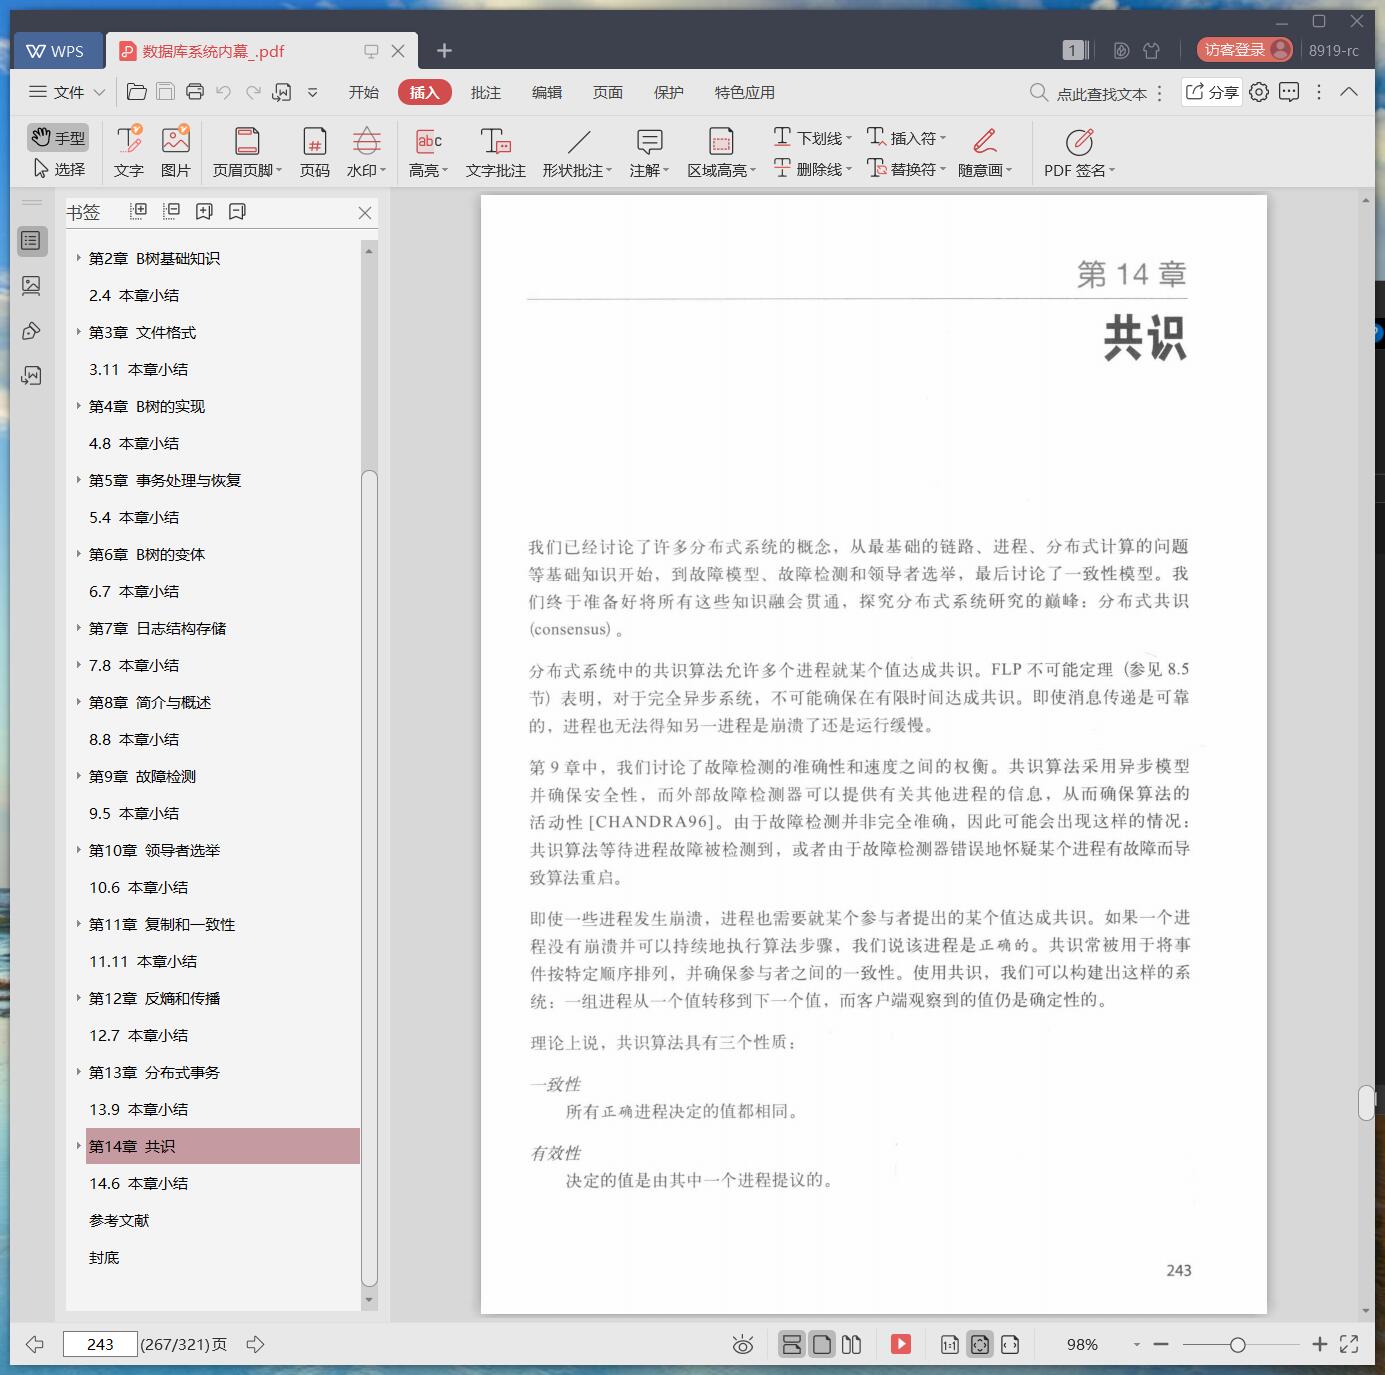The image size is (1385, 1375).
Task: Click the page number input showing 243
Action: [x=100, y=1344]
